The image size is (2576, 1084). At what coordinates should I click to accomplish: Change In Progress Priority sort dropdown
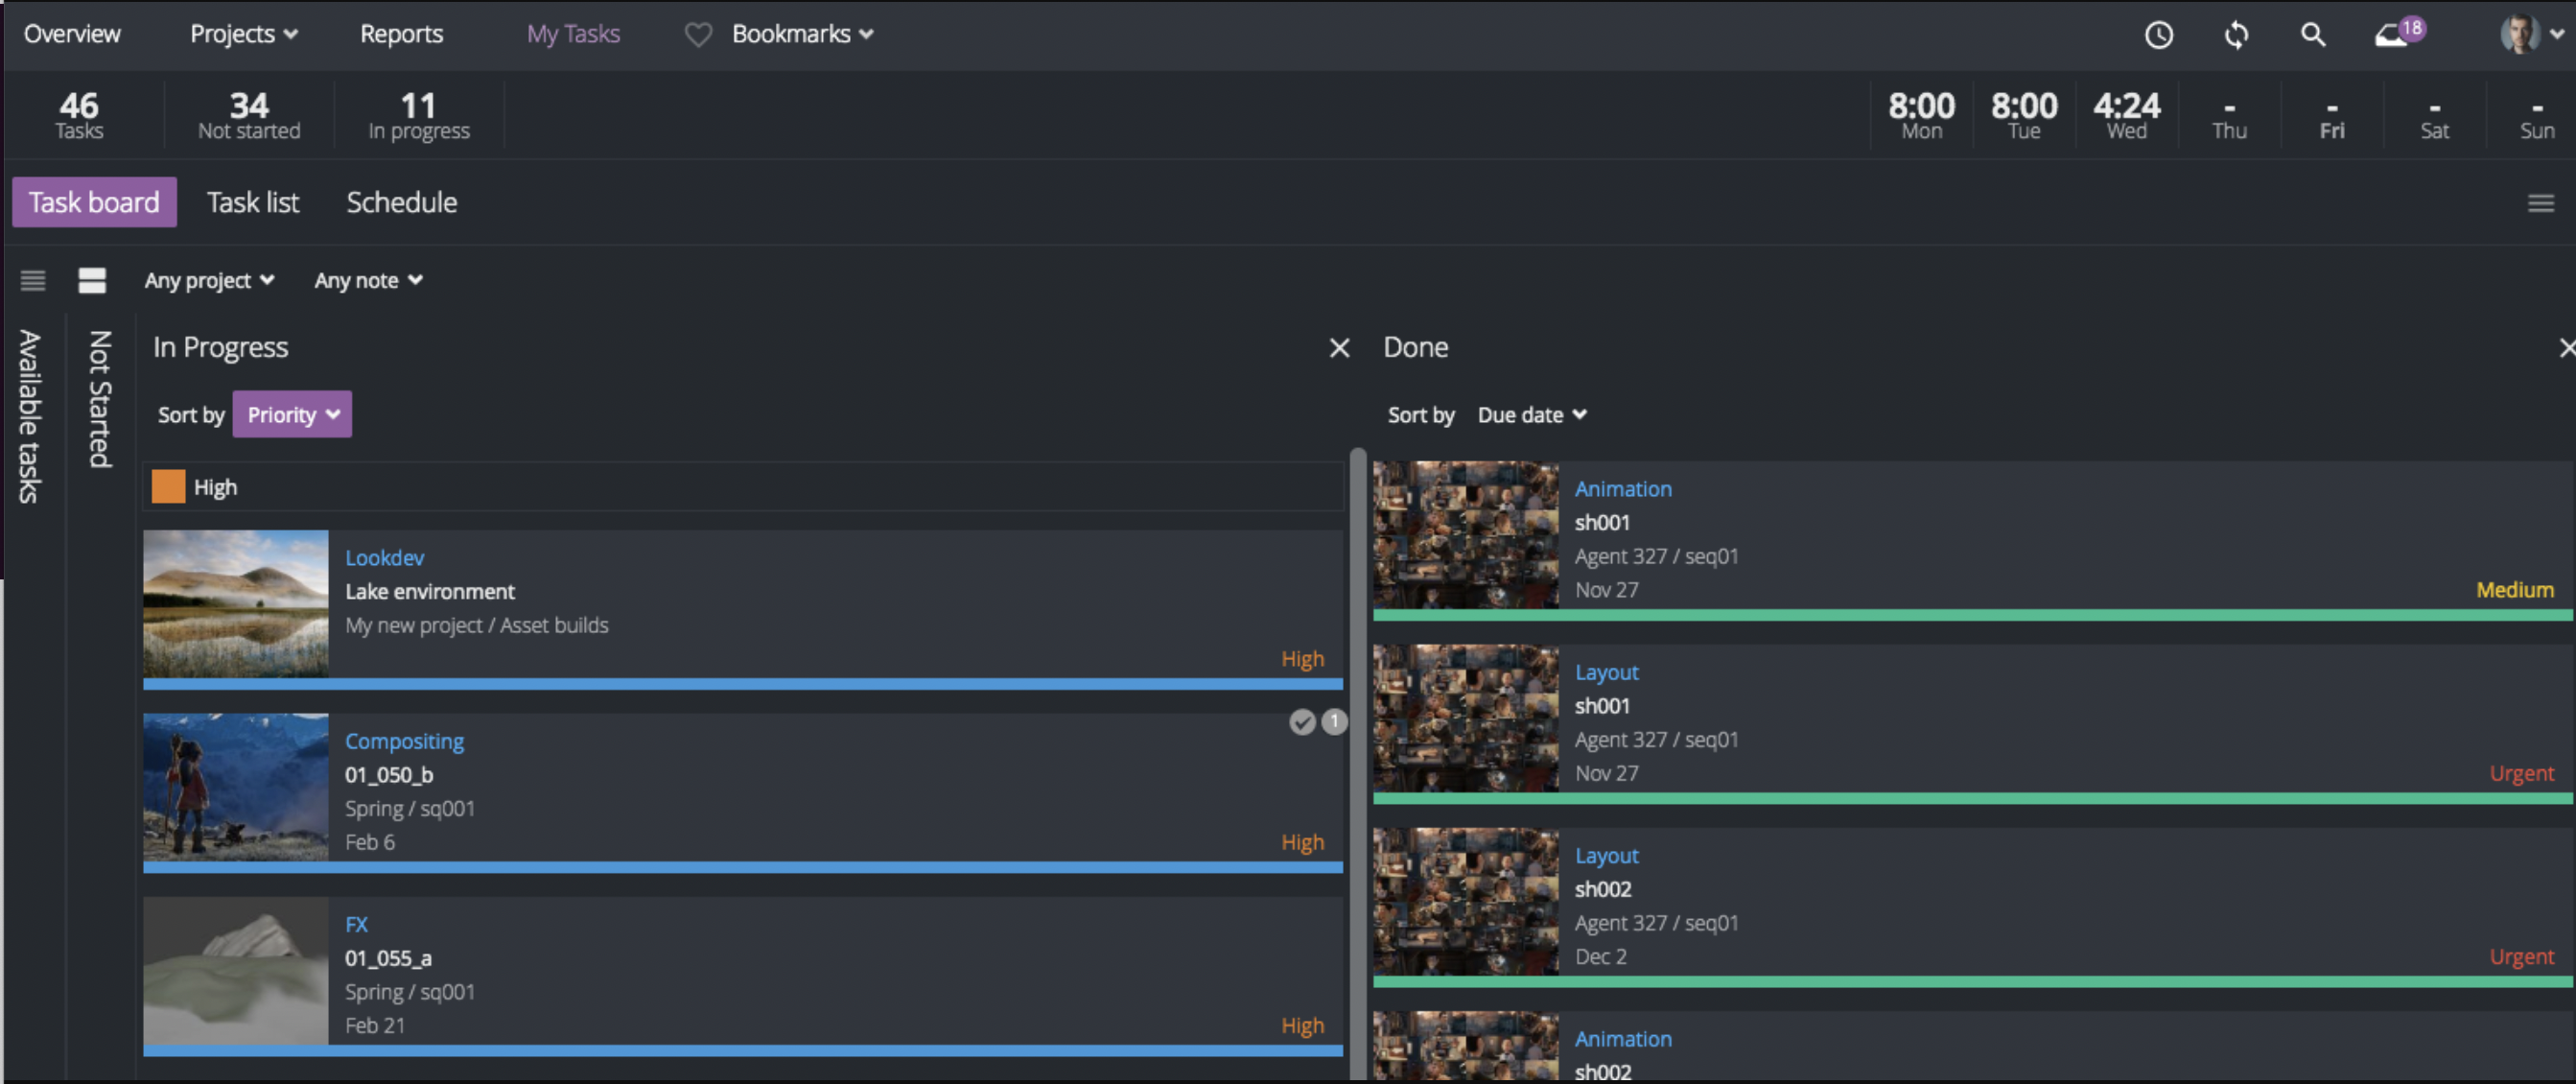pos(292,414)
